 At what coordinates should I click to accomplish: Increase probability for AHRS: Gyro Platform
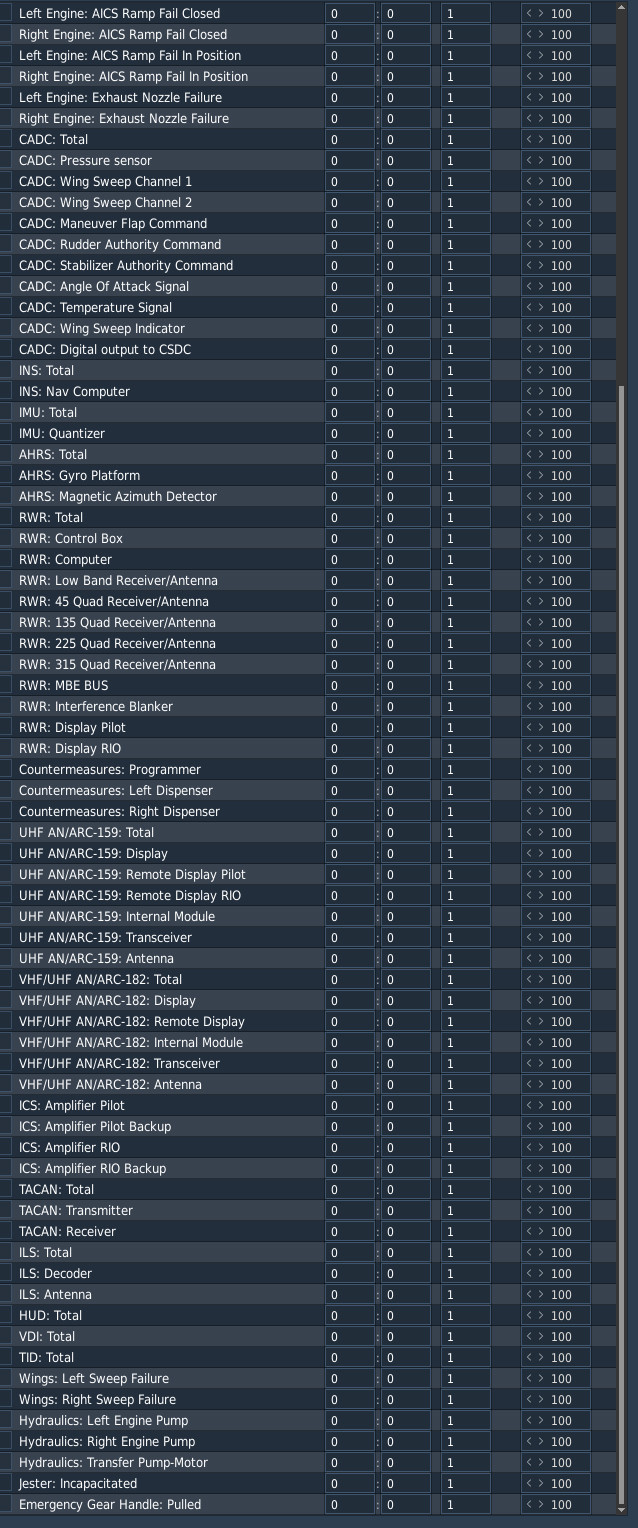[541, 475]
